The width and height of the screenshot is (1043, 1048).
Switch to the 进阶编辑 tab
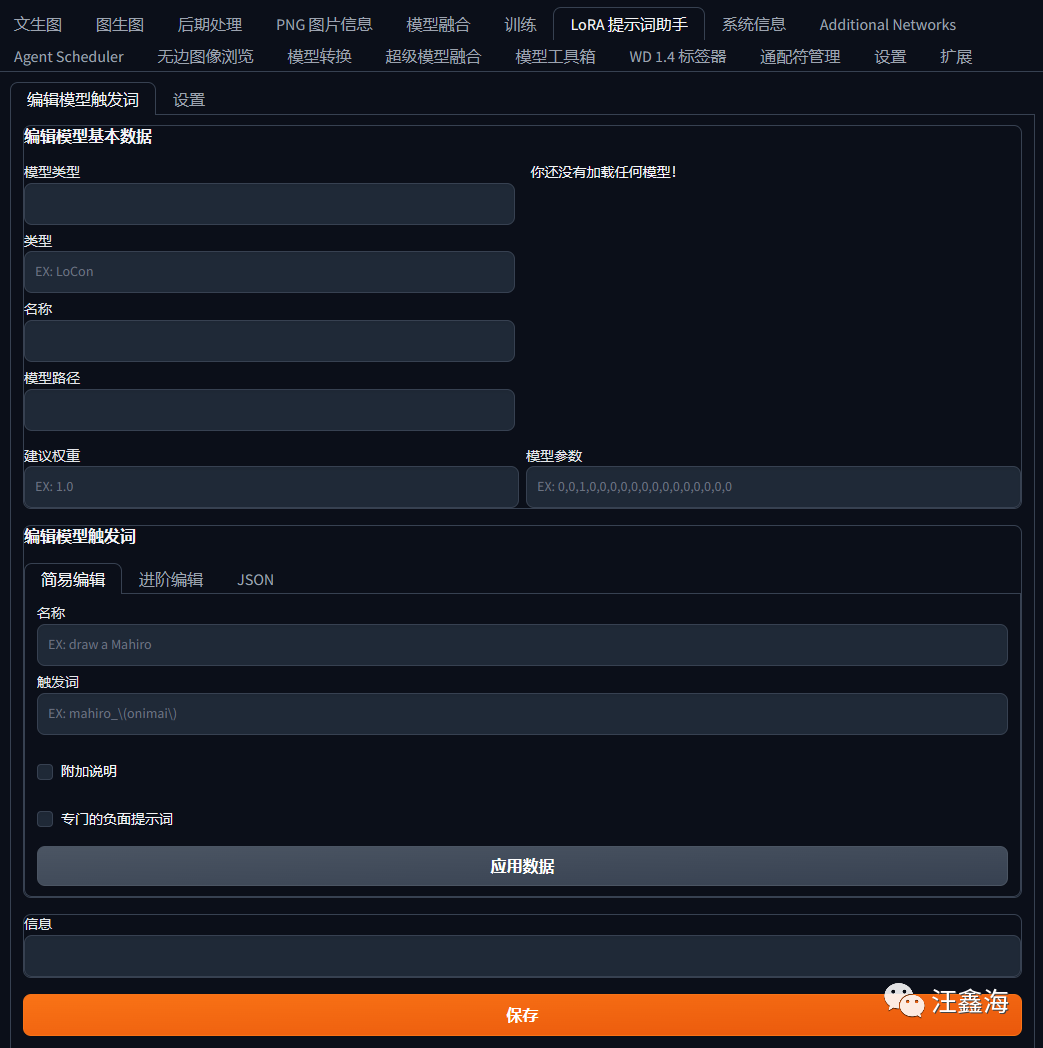pyautogui.click(x=171, y=579)
